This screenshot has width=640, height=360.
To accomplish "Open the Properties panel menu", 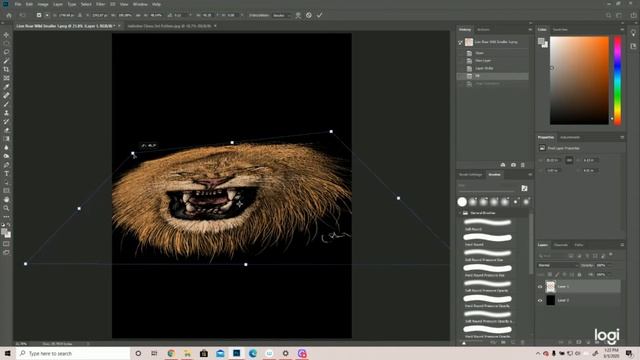I will [622, 138].
